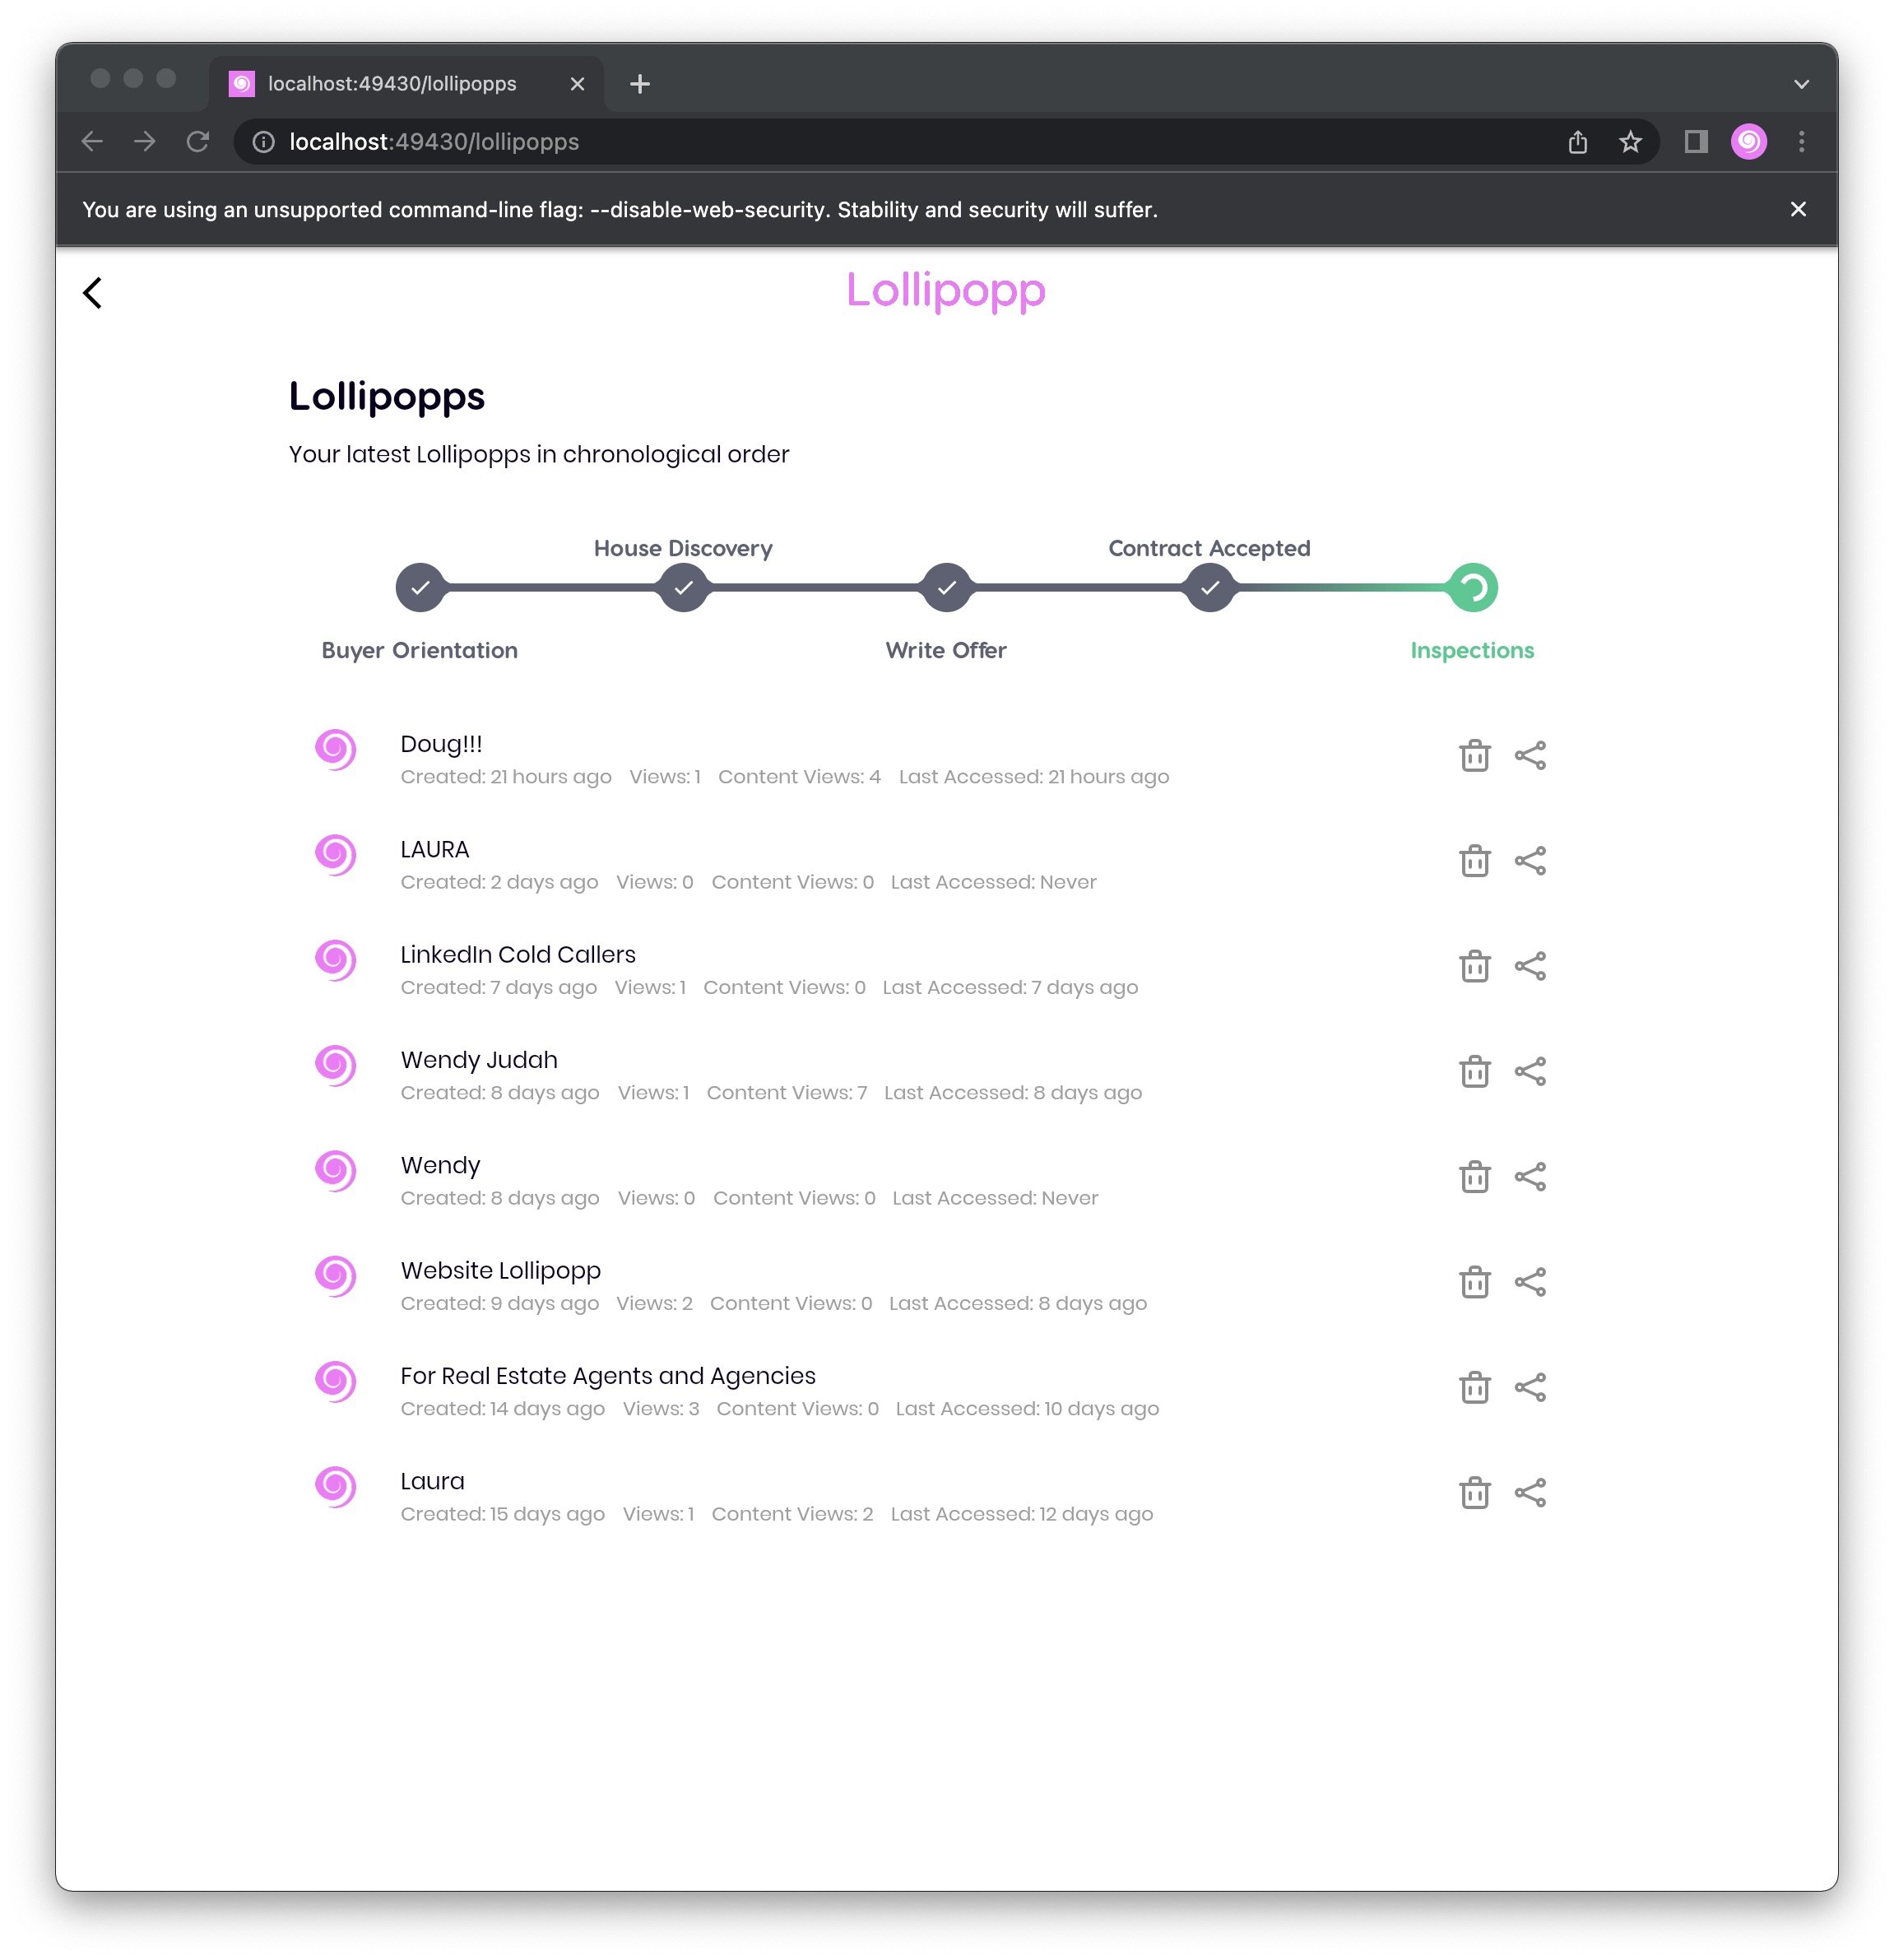The height and width of the screenshot is (1960, 1894).
Task: Reload the page
Action: (198, 142)
